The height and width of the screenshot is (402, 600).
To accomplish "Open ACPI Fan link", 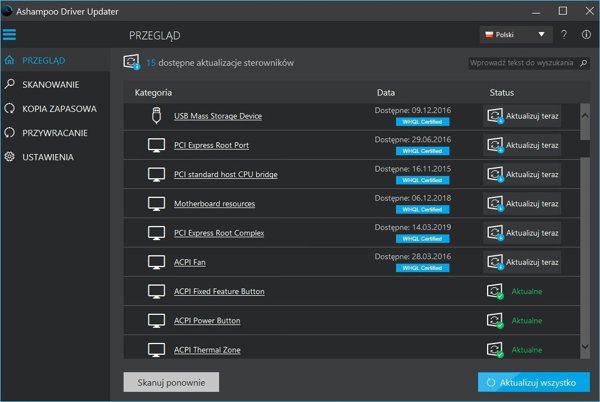I will click(x=190, y=262).
